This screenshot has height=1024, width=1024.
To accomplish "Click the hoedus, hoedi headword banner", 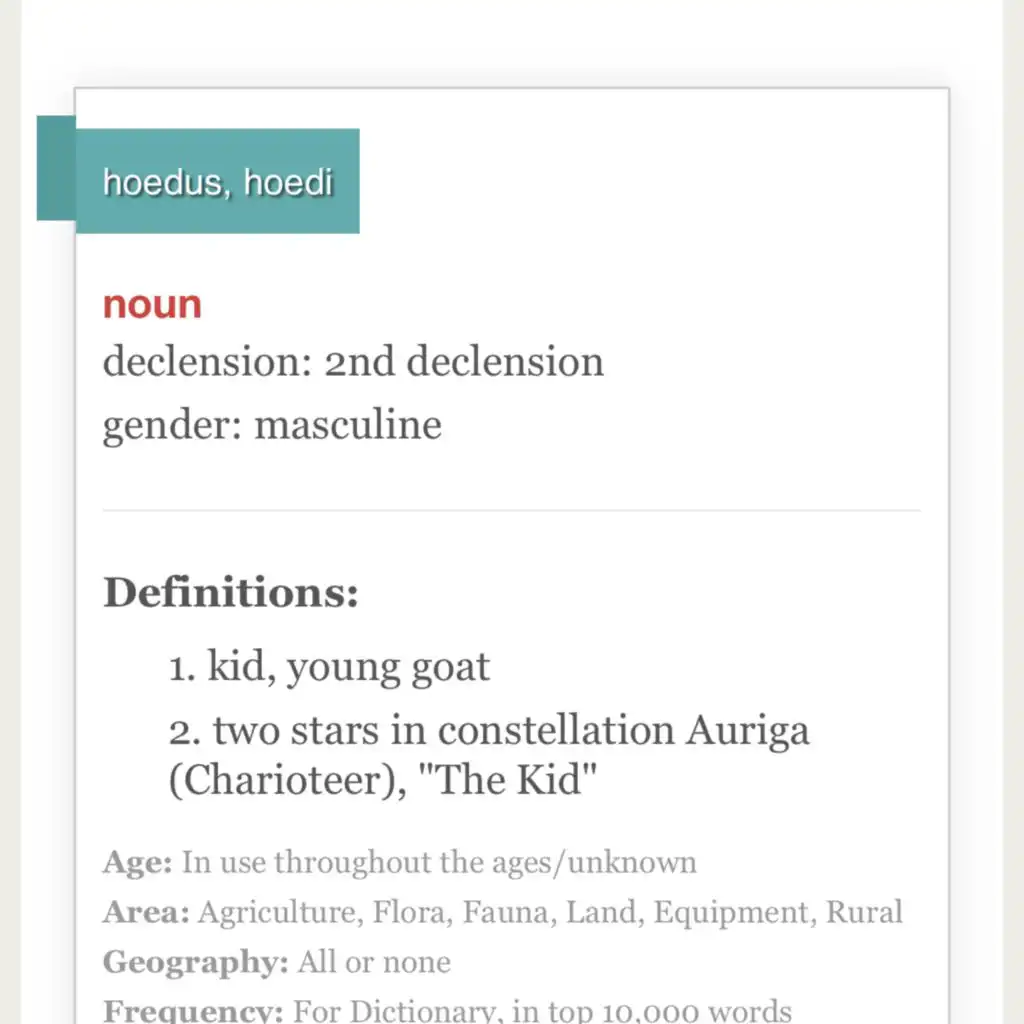I will [217, 181].
